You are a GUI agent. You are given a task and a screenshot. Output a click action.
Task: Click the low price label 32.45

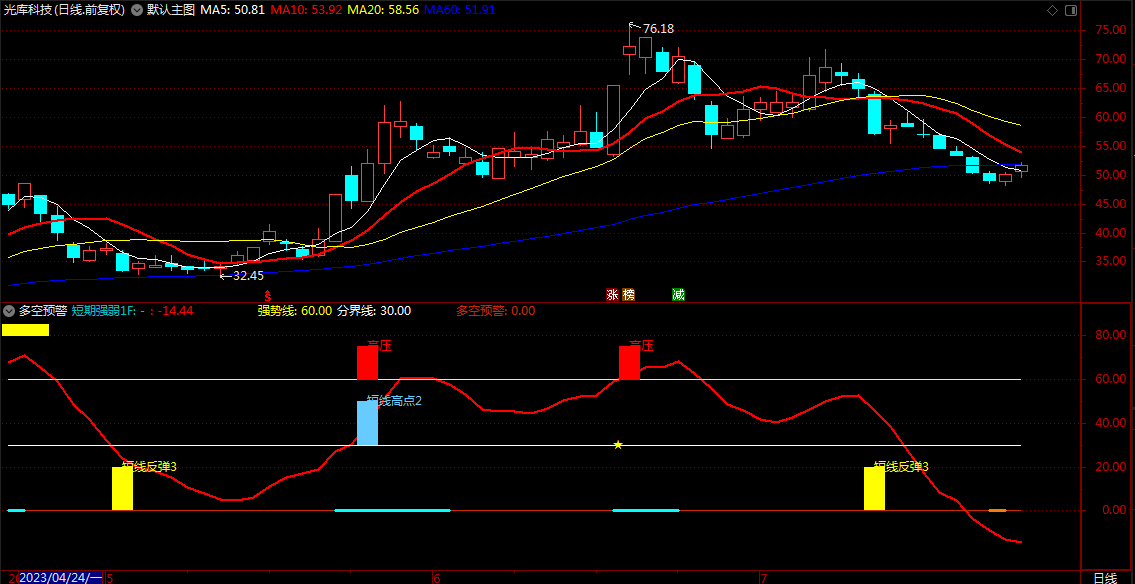click(x=248, y=275)
